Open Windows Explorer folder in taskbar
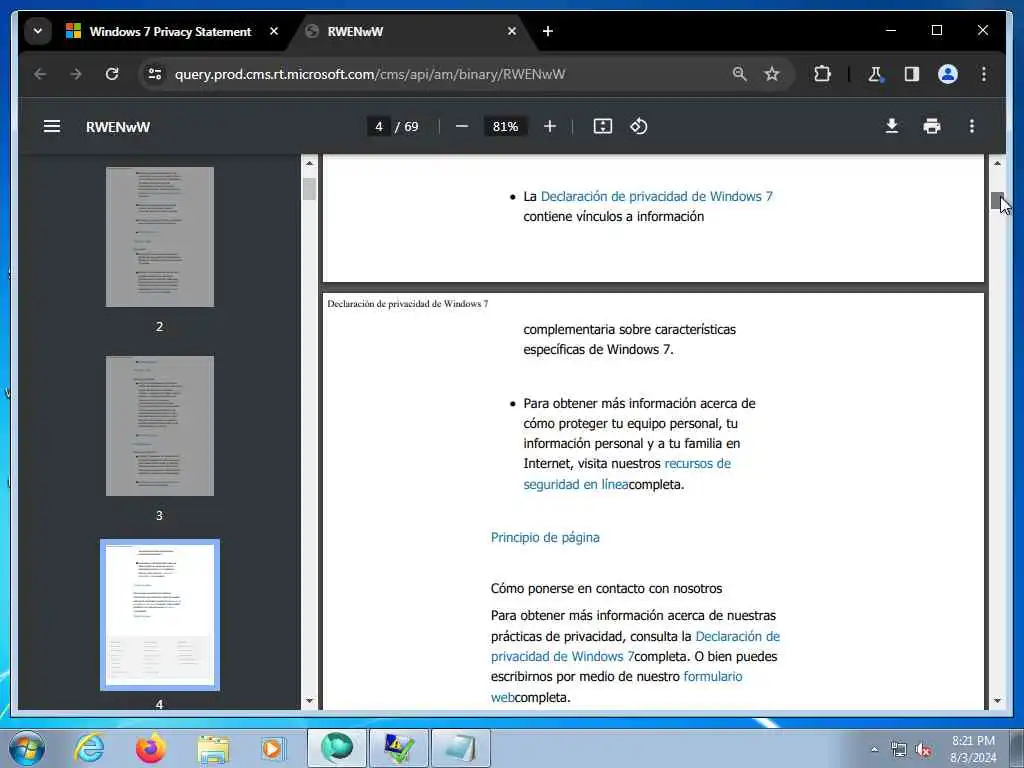 click(213, 748)
